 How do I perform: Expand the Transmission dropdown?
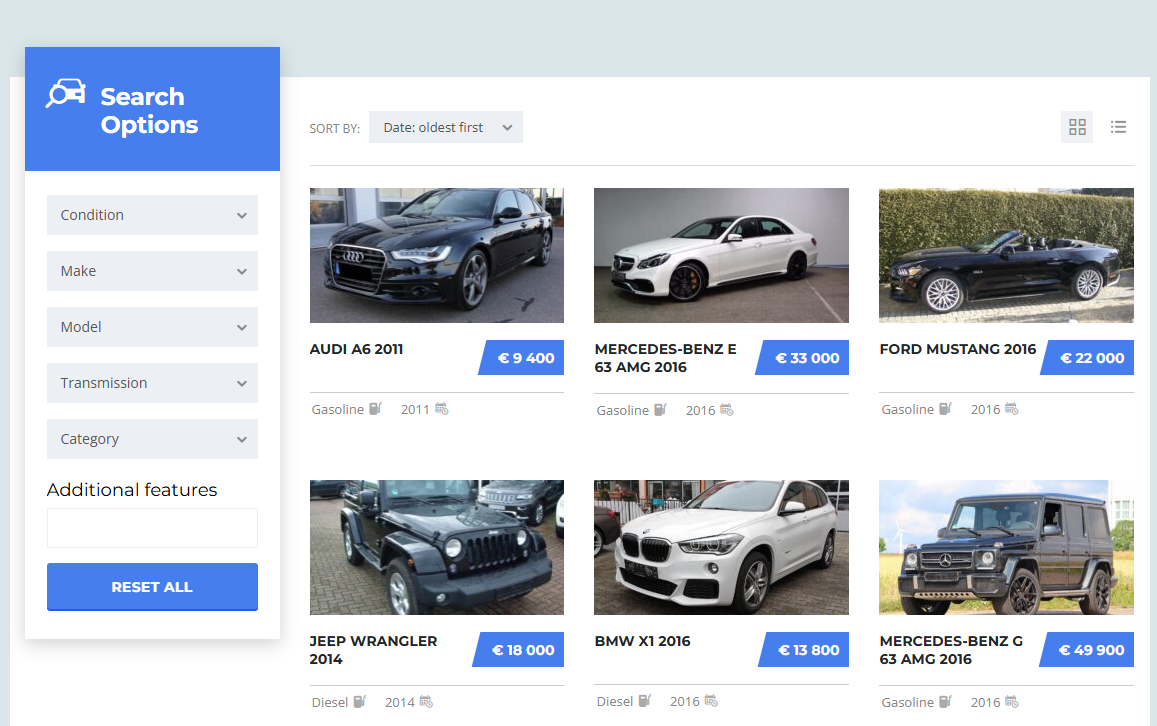(x=152, y=383)
